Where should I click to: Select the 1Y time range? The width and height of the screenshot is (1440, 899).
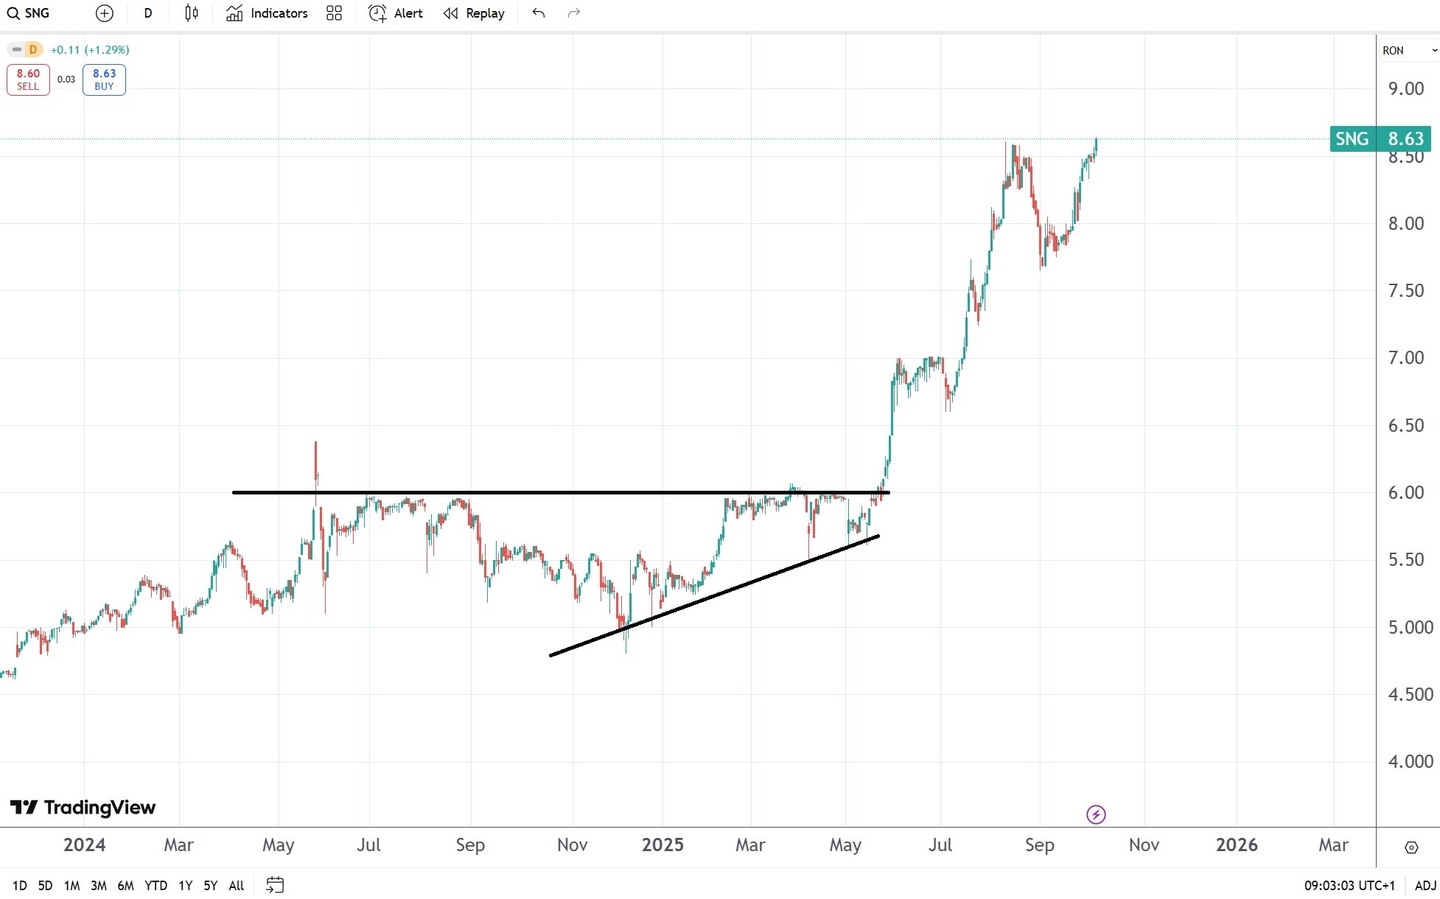click(x=185, y=885)
